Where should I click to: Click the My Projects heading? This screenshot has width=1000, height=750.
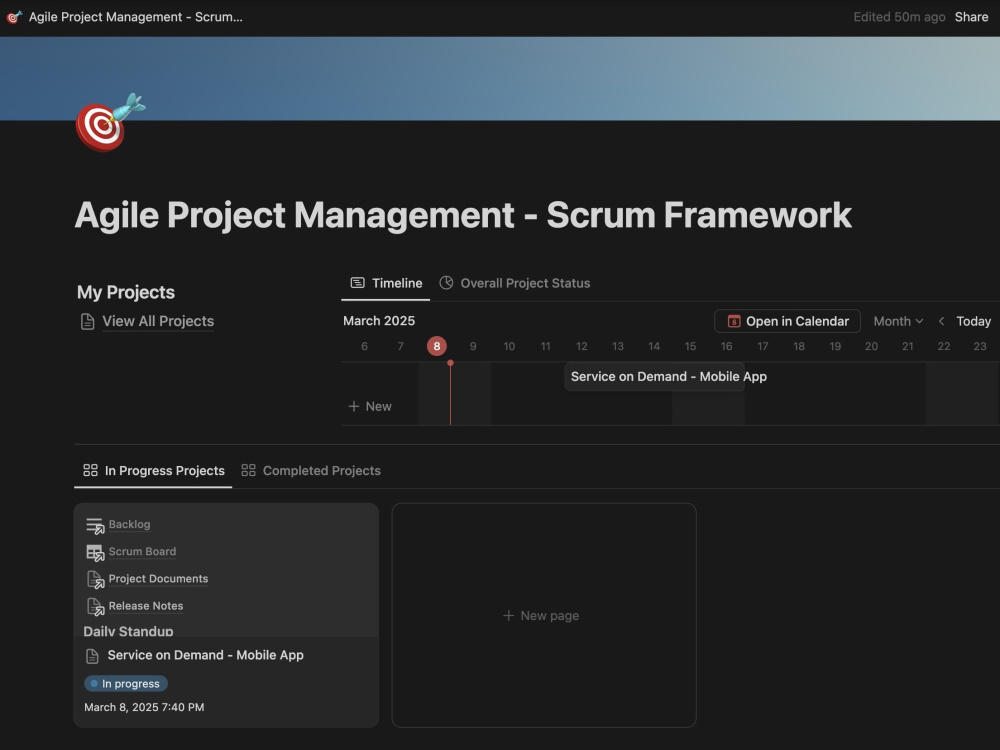tap(126, 292)
